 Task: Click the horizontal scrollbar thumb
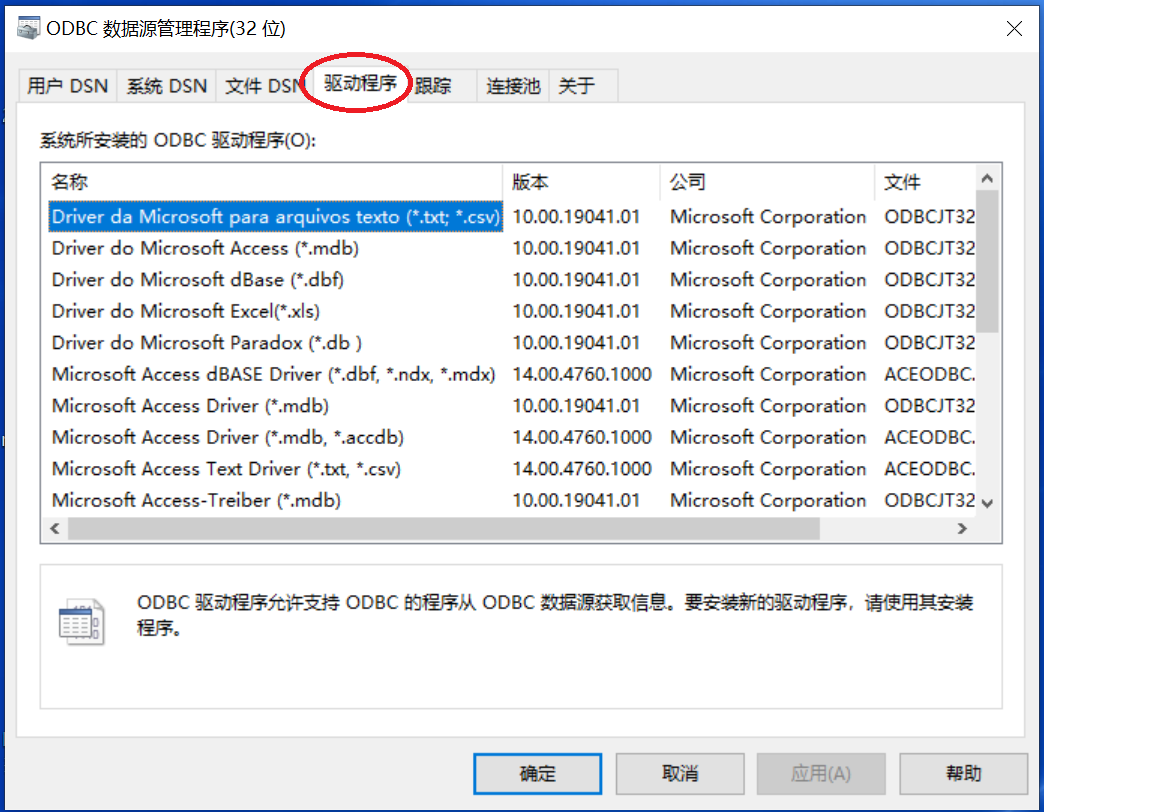444,528
